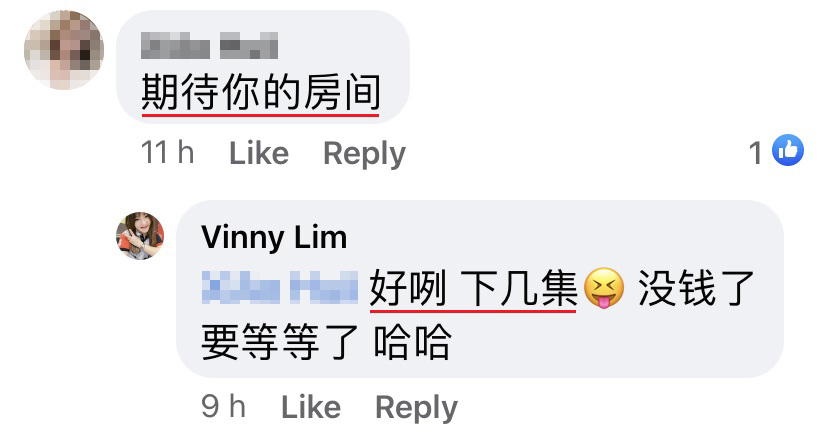Click the underlined text 期待你的房间
This screenshot has width=828, height=431.
pos(261,93)
